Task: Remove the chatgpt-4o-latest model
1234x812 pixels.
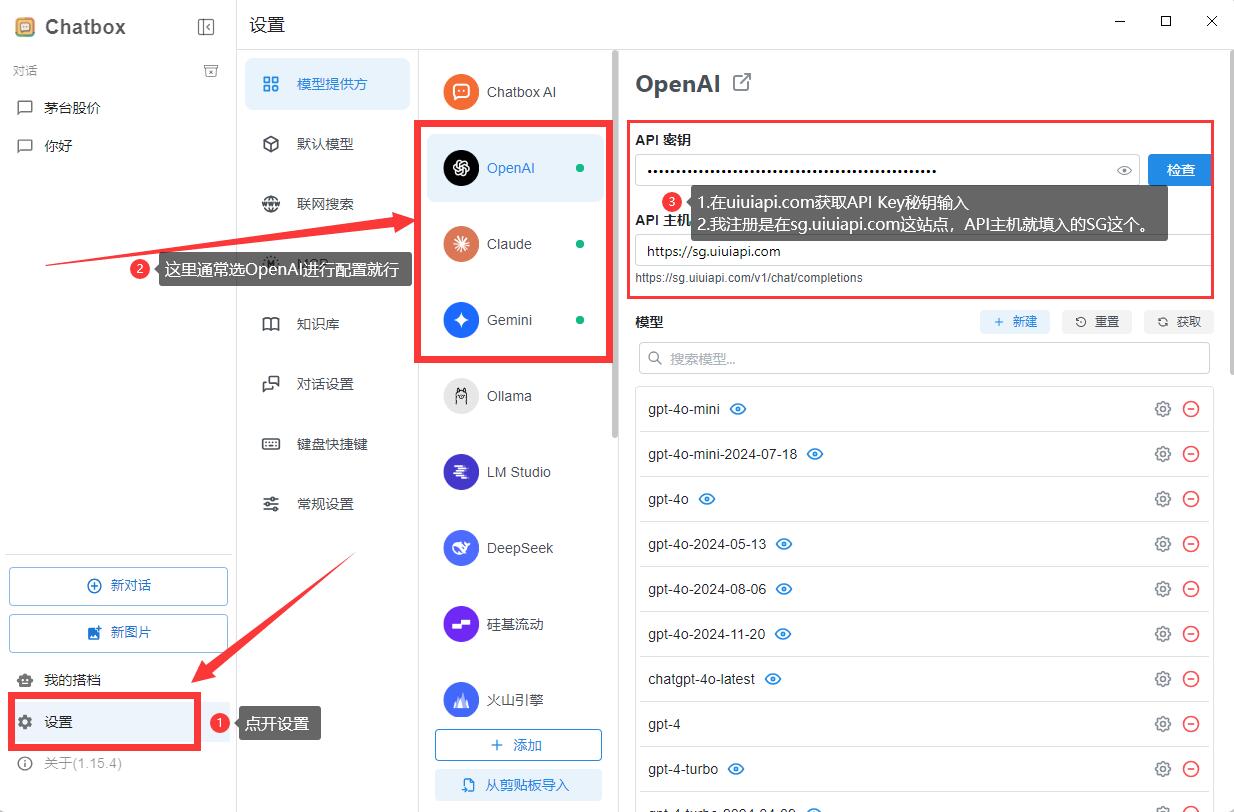Action: coord(1191,679)
